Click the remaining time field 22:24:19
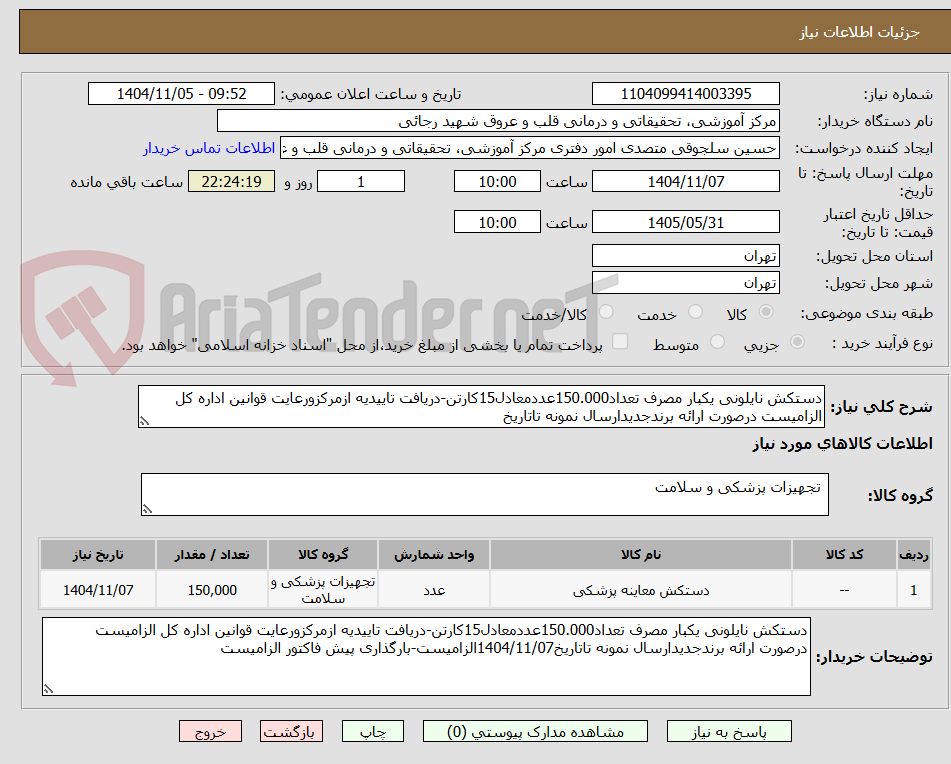 232,181
